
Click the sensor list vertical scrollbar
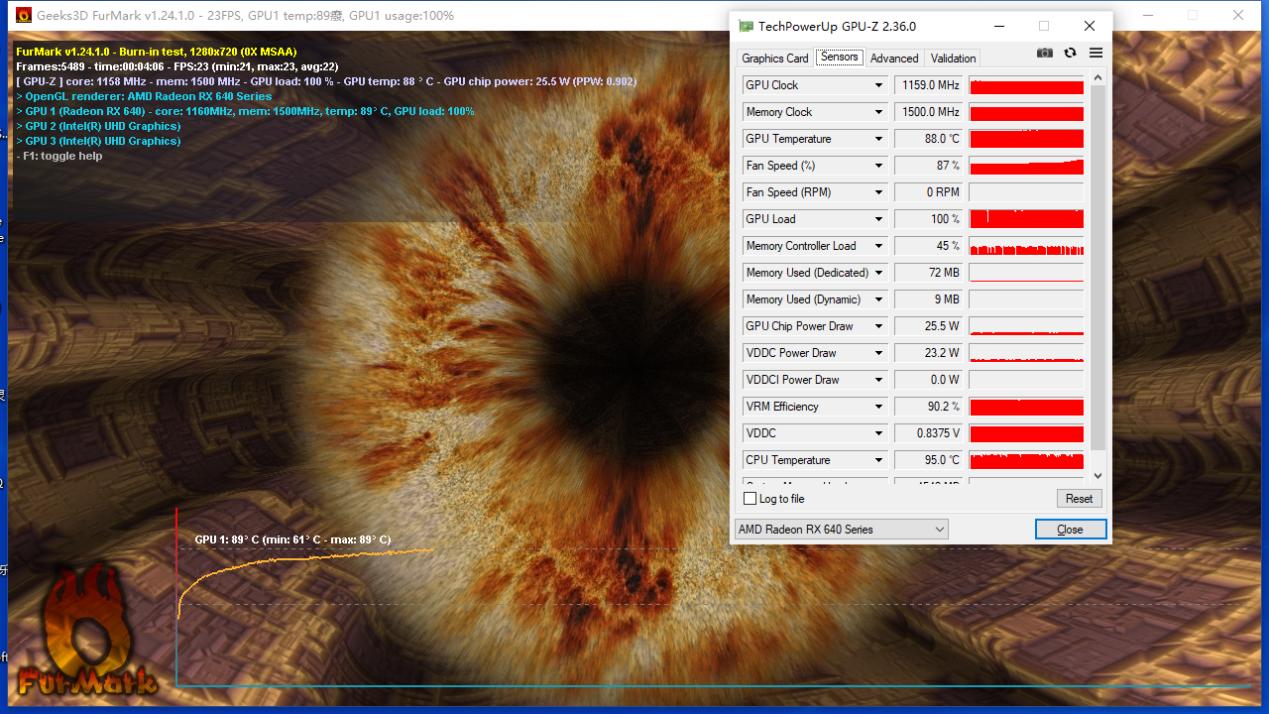(x=1097, y=270)
